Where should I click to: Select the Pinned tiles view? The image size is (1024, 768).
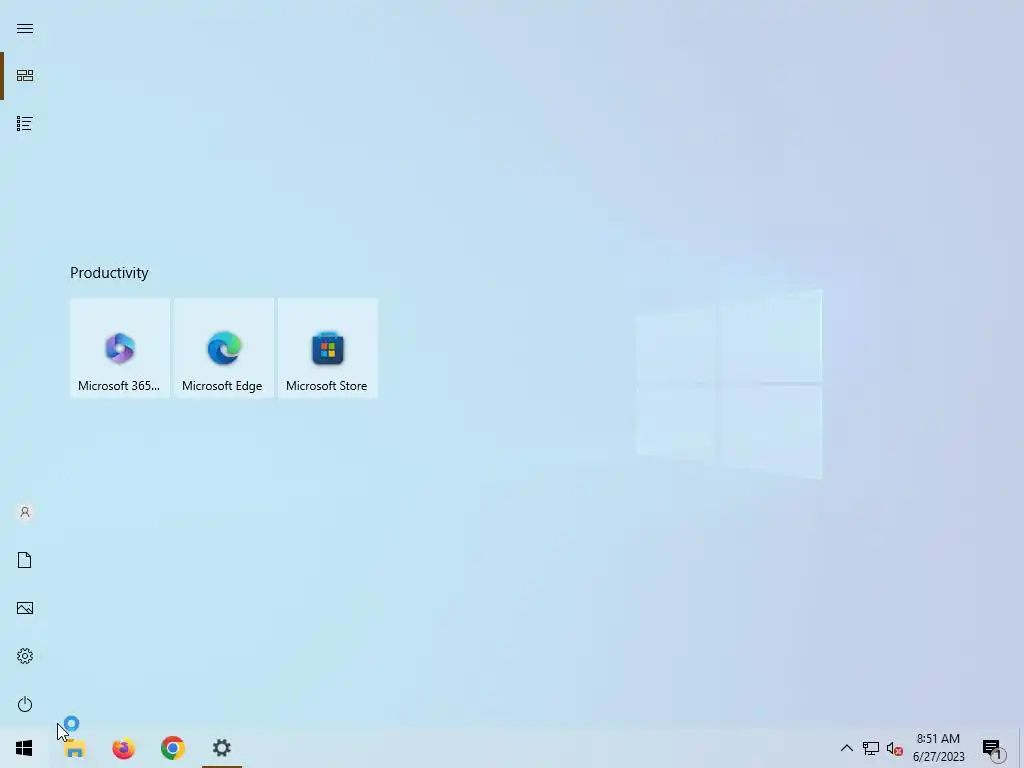coord(25,76)
